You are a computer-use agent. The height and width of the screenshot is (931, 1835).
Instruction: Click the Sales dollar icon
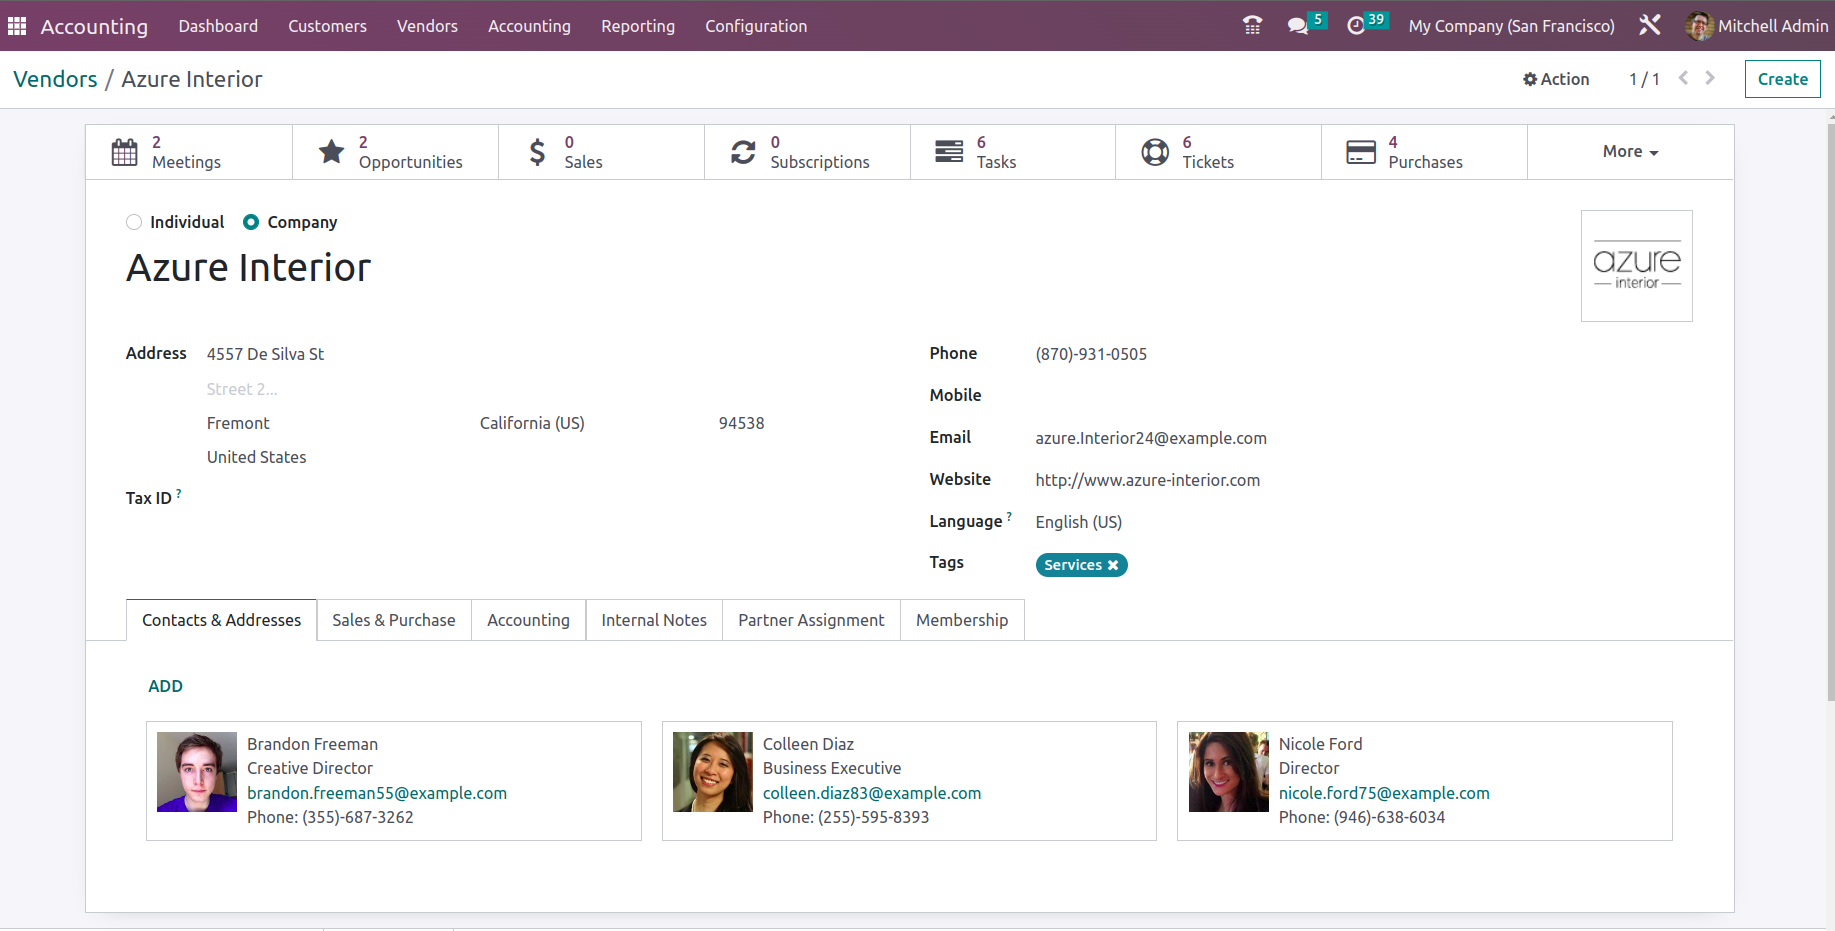537,152
